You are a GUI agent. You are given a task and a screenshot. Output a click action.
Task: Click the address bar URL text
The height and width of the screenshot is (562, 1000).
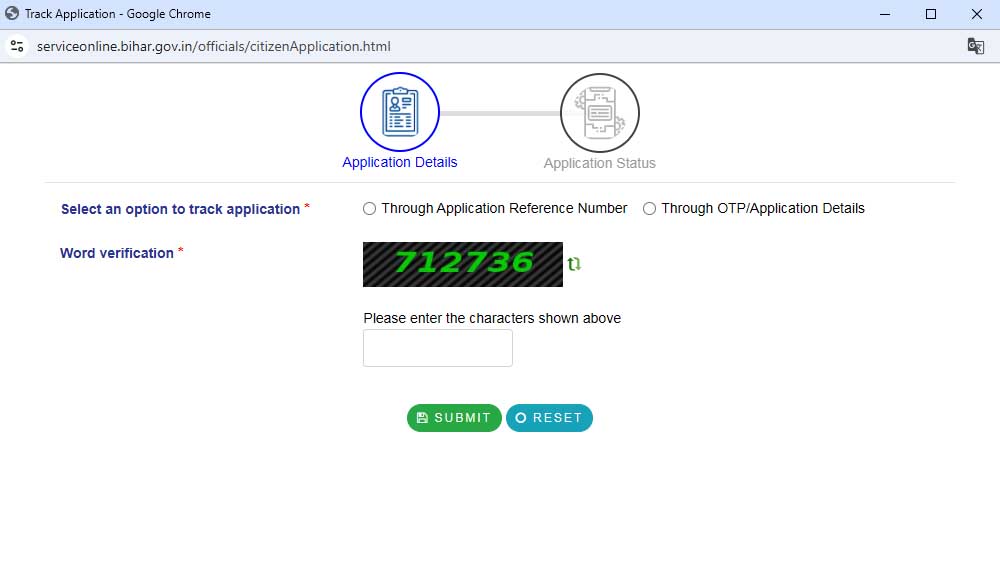(x=214, y=47)
